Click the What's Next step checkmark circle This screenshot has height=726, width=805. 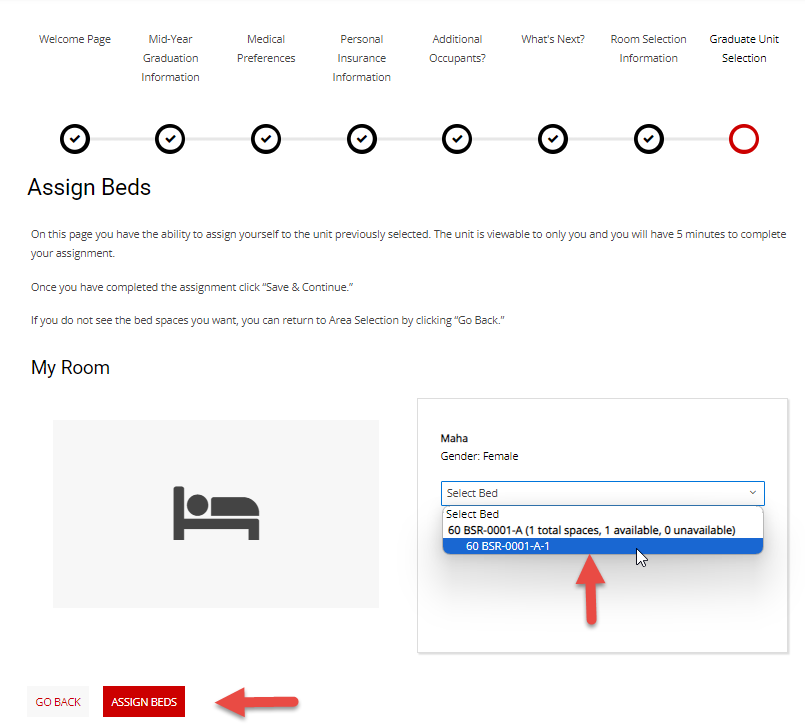tap(553, 139)
